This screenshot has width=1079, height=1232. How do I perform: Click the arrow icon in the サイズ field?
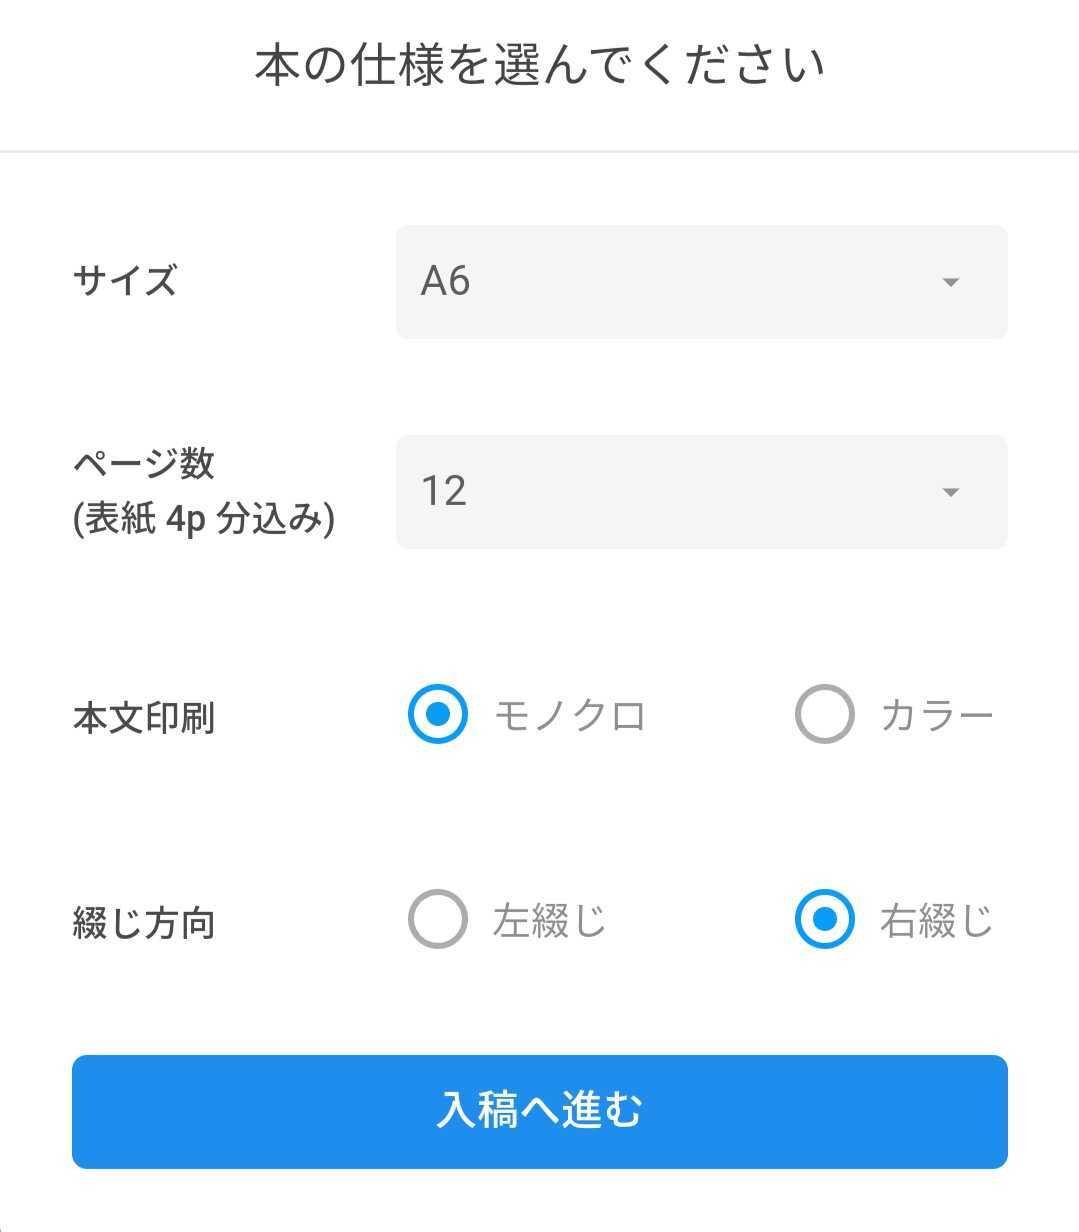click(x=950, y=282)
